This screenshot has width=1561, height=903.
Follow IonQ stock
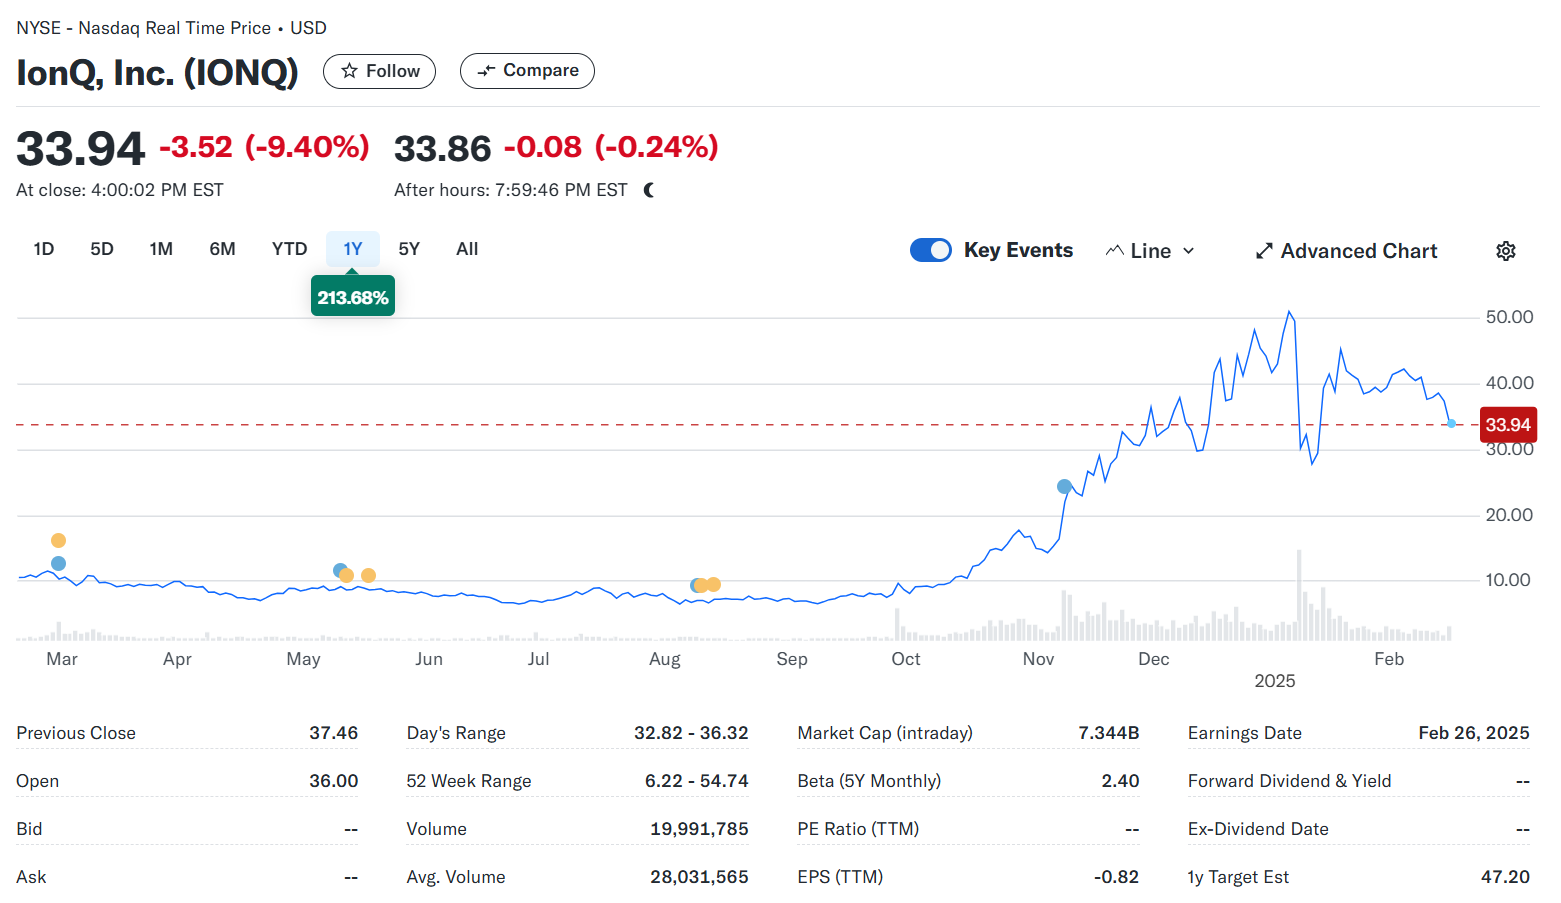[379, 71]
